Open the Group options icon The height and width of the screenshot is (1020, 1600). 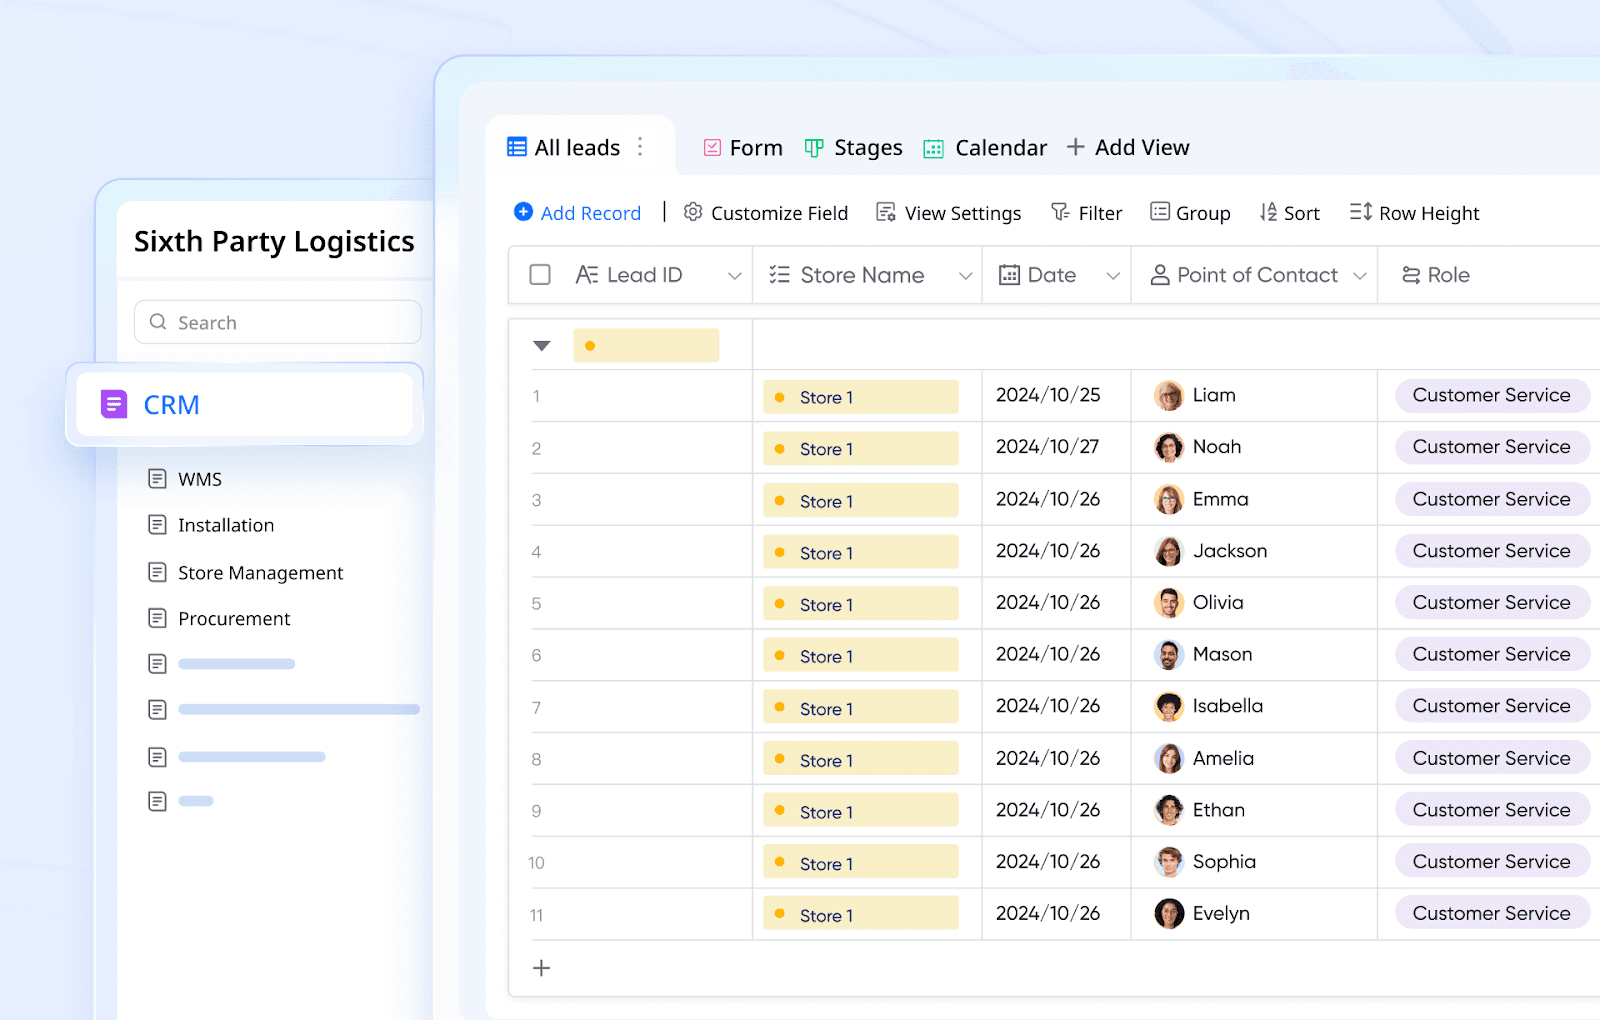[x=1159, y=212]
